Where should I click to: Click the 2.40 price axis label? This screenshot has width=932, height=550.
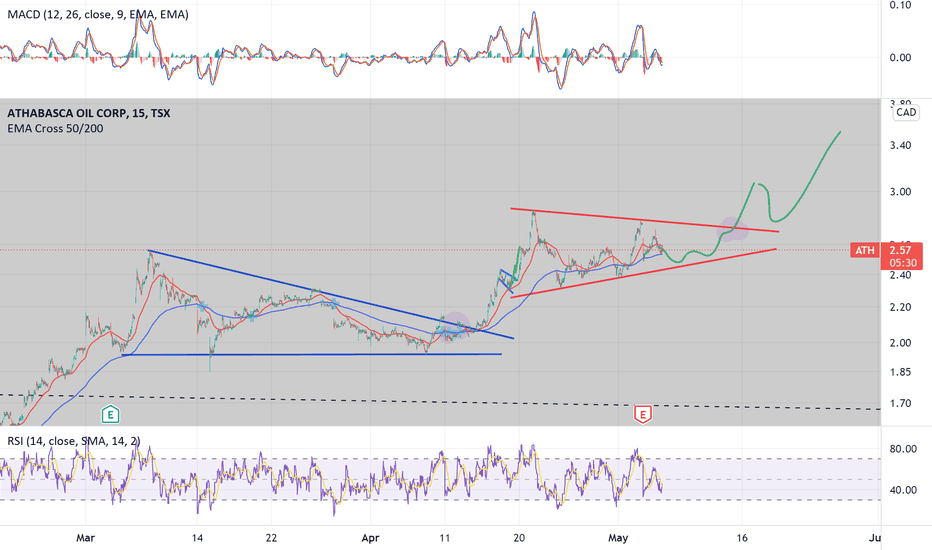tap(900, 275)
